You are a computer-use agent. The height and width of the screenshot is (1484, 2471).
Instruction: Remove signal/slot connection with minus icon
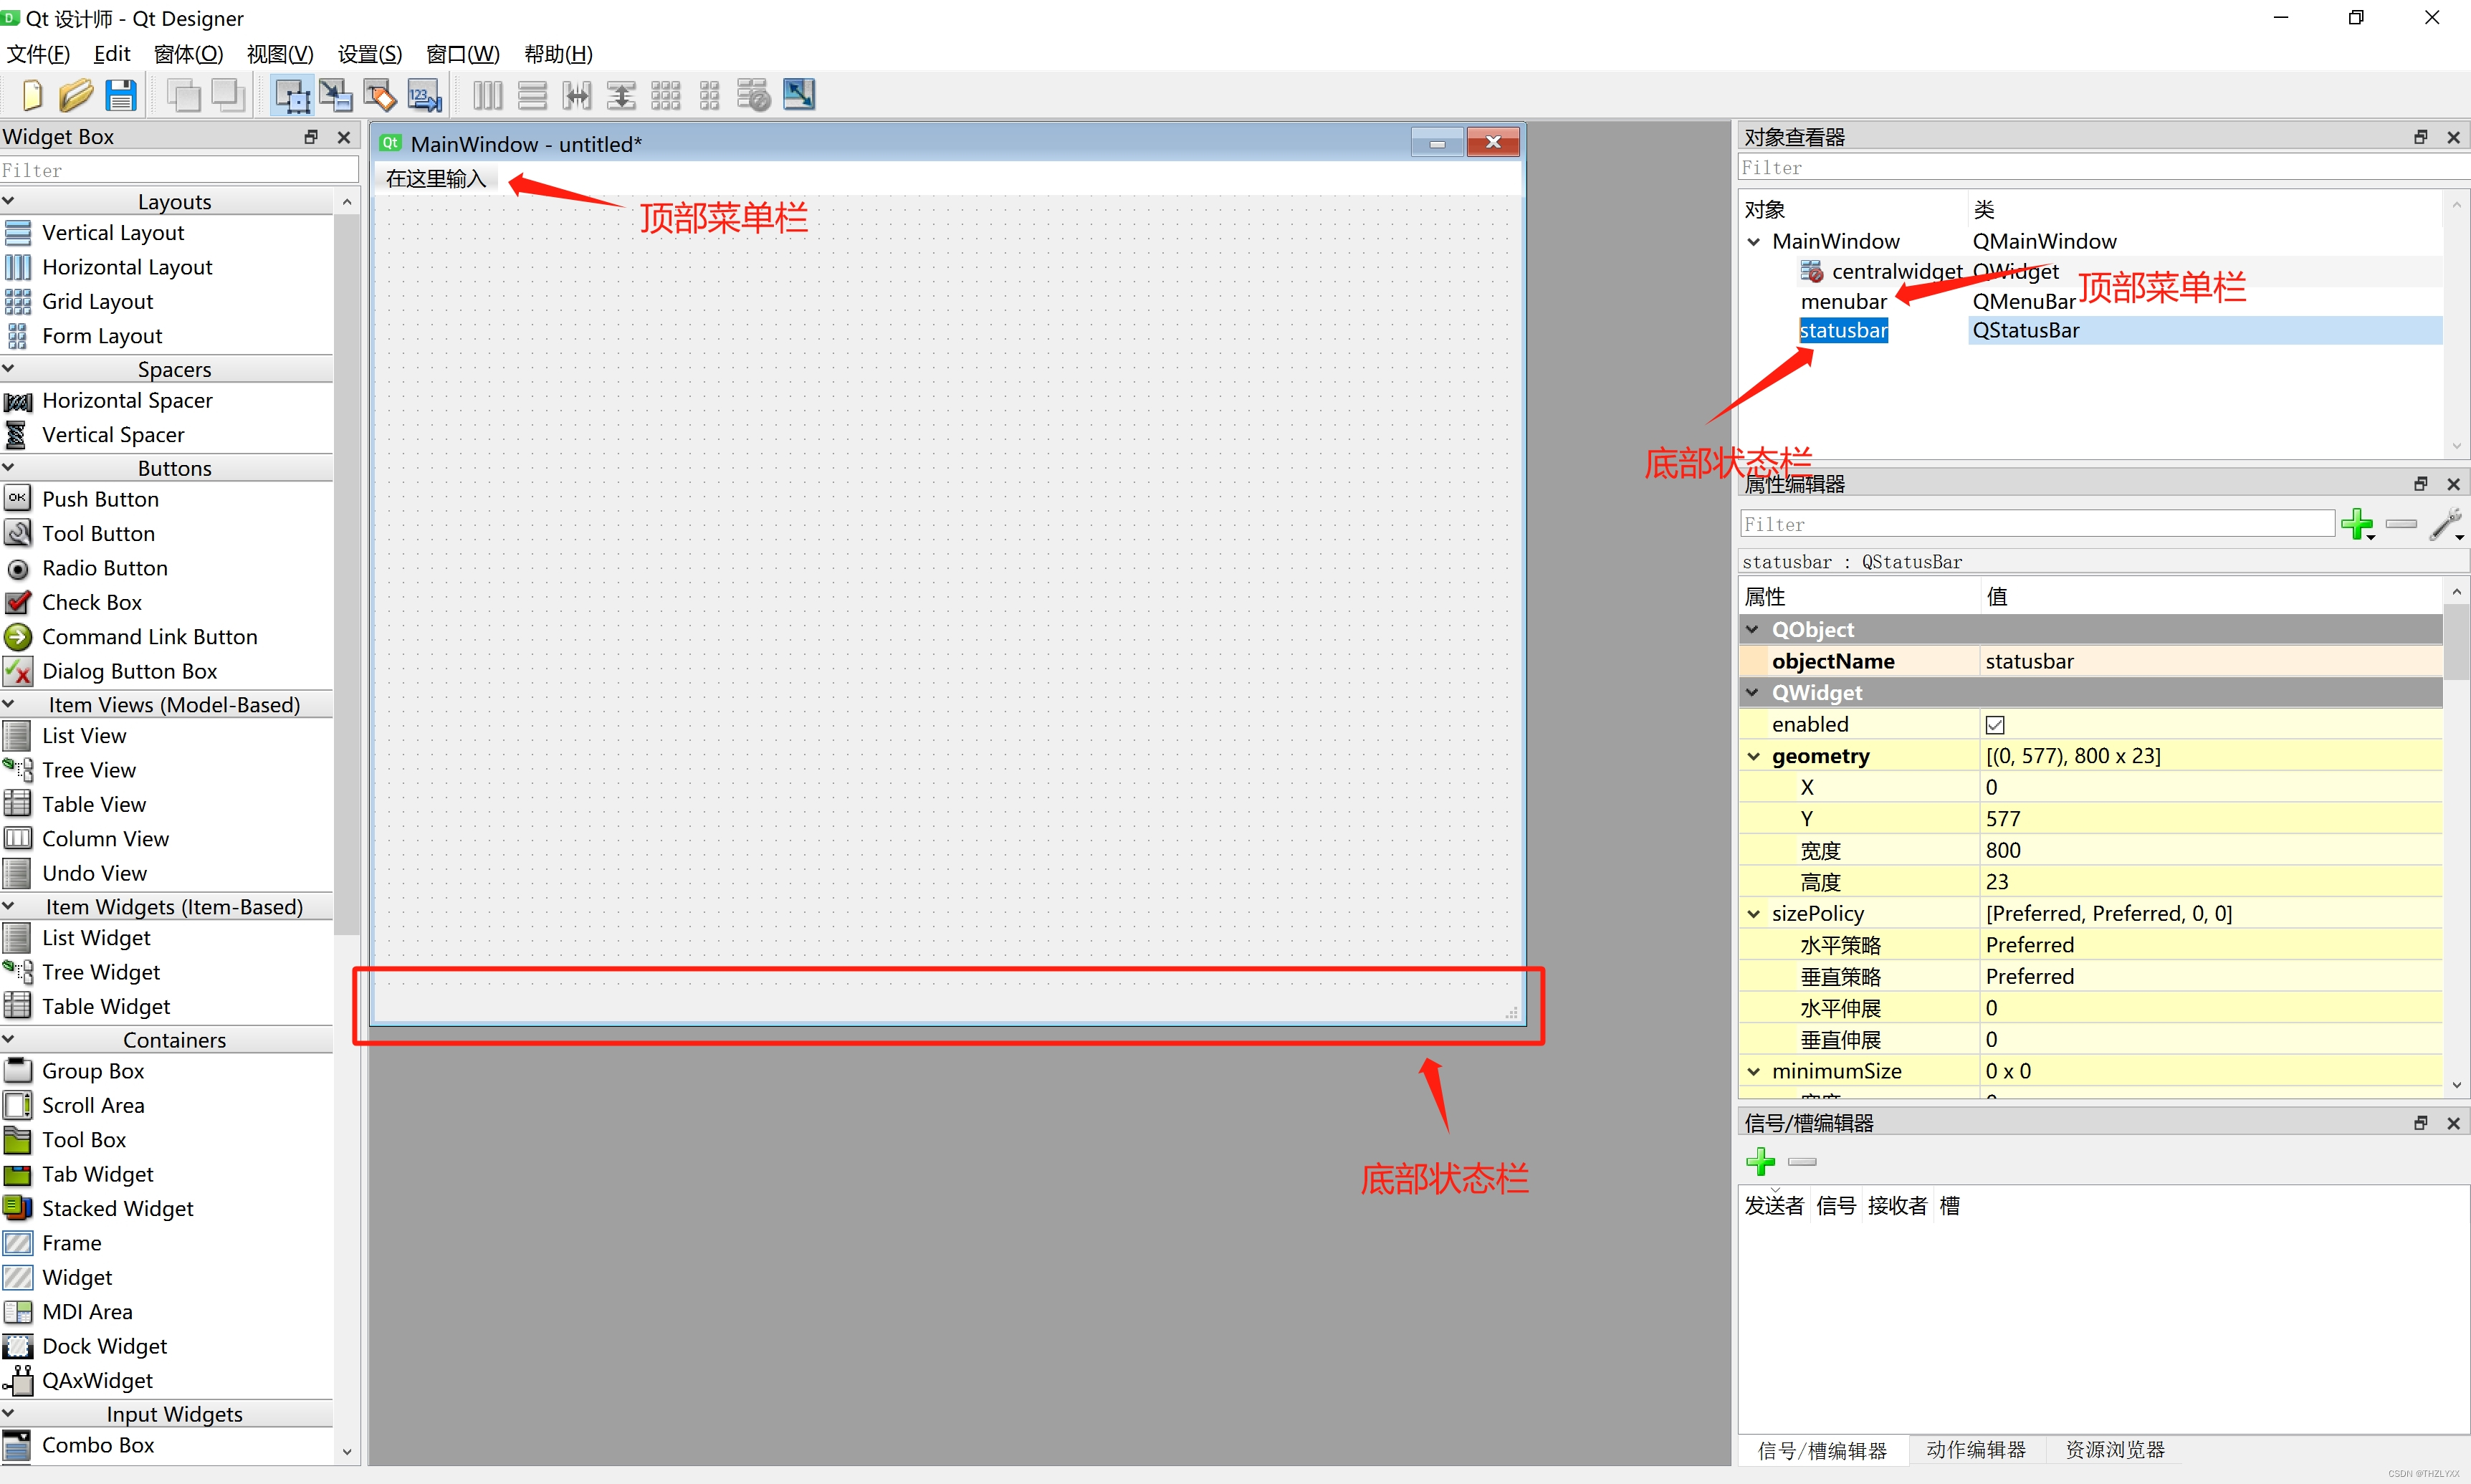click(1802, 1161)
